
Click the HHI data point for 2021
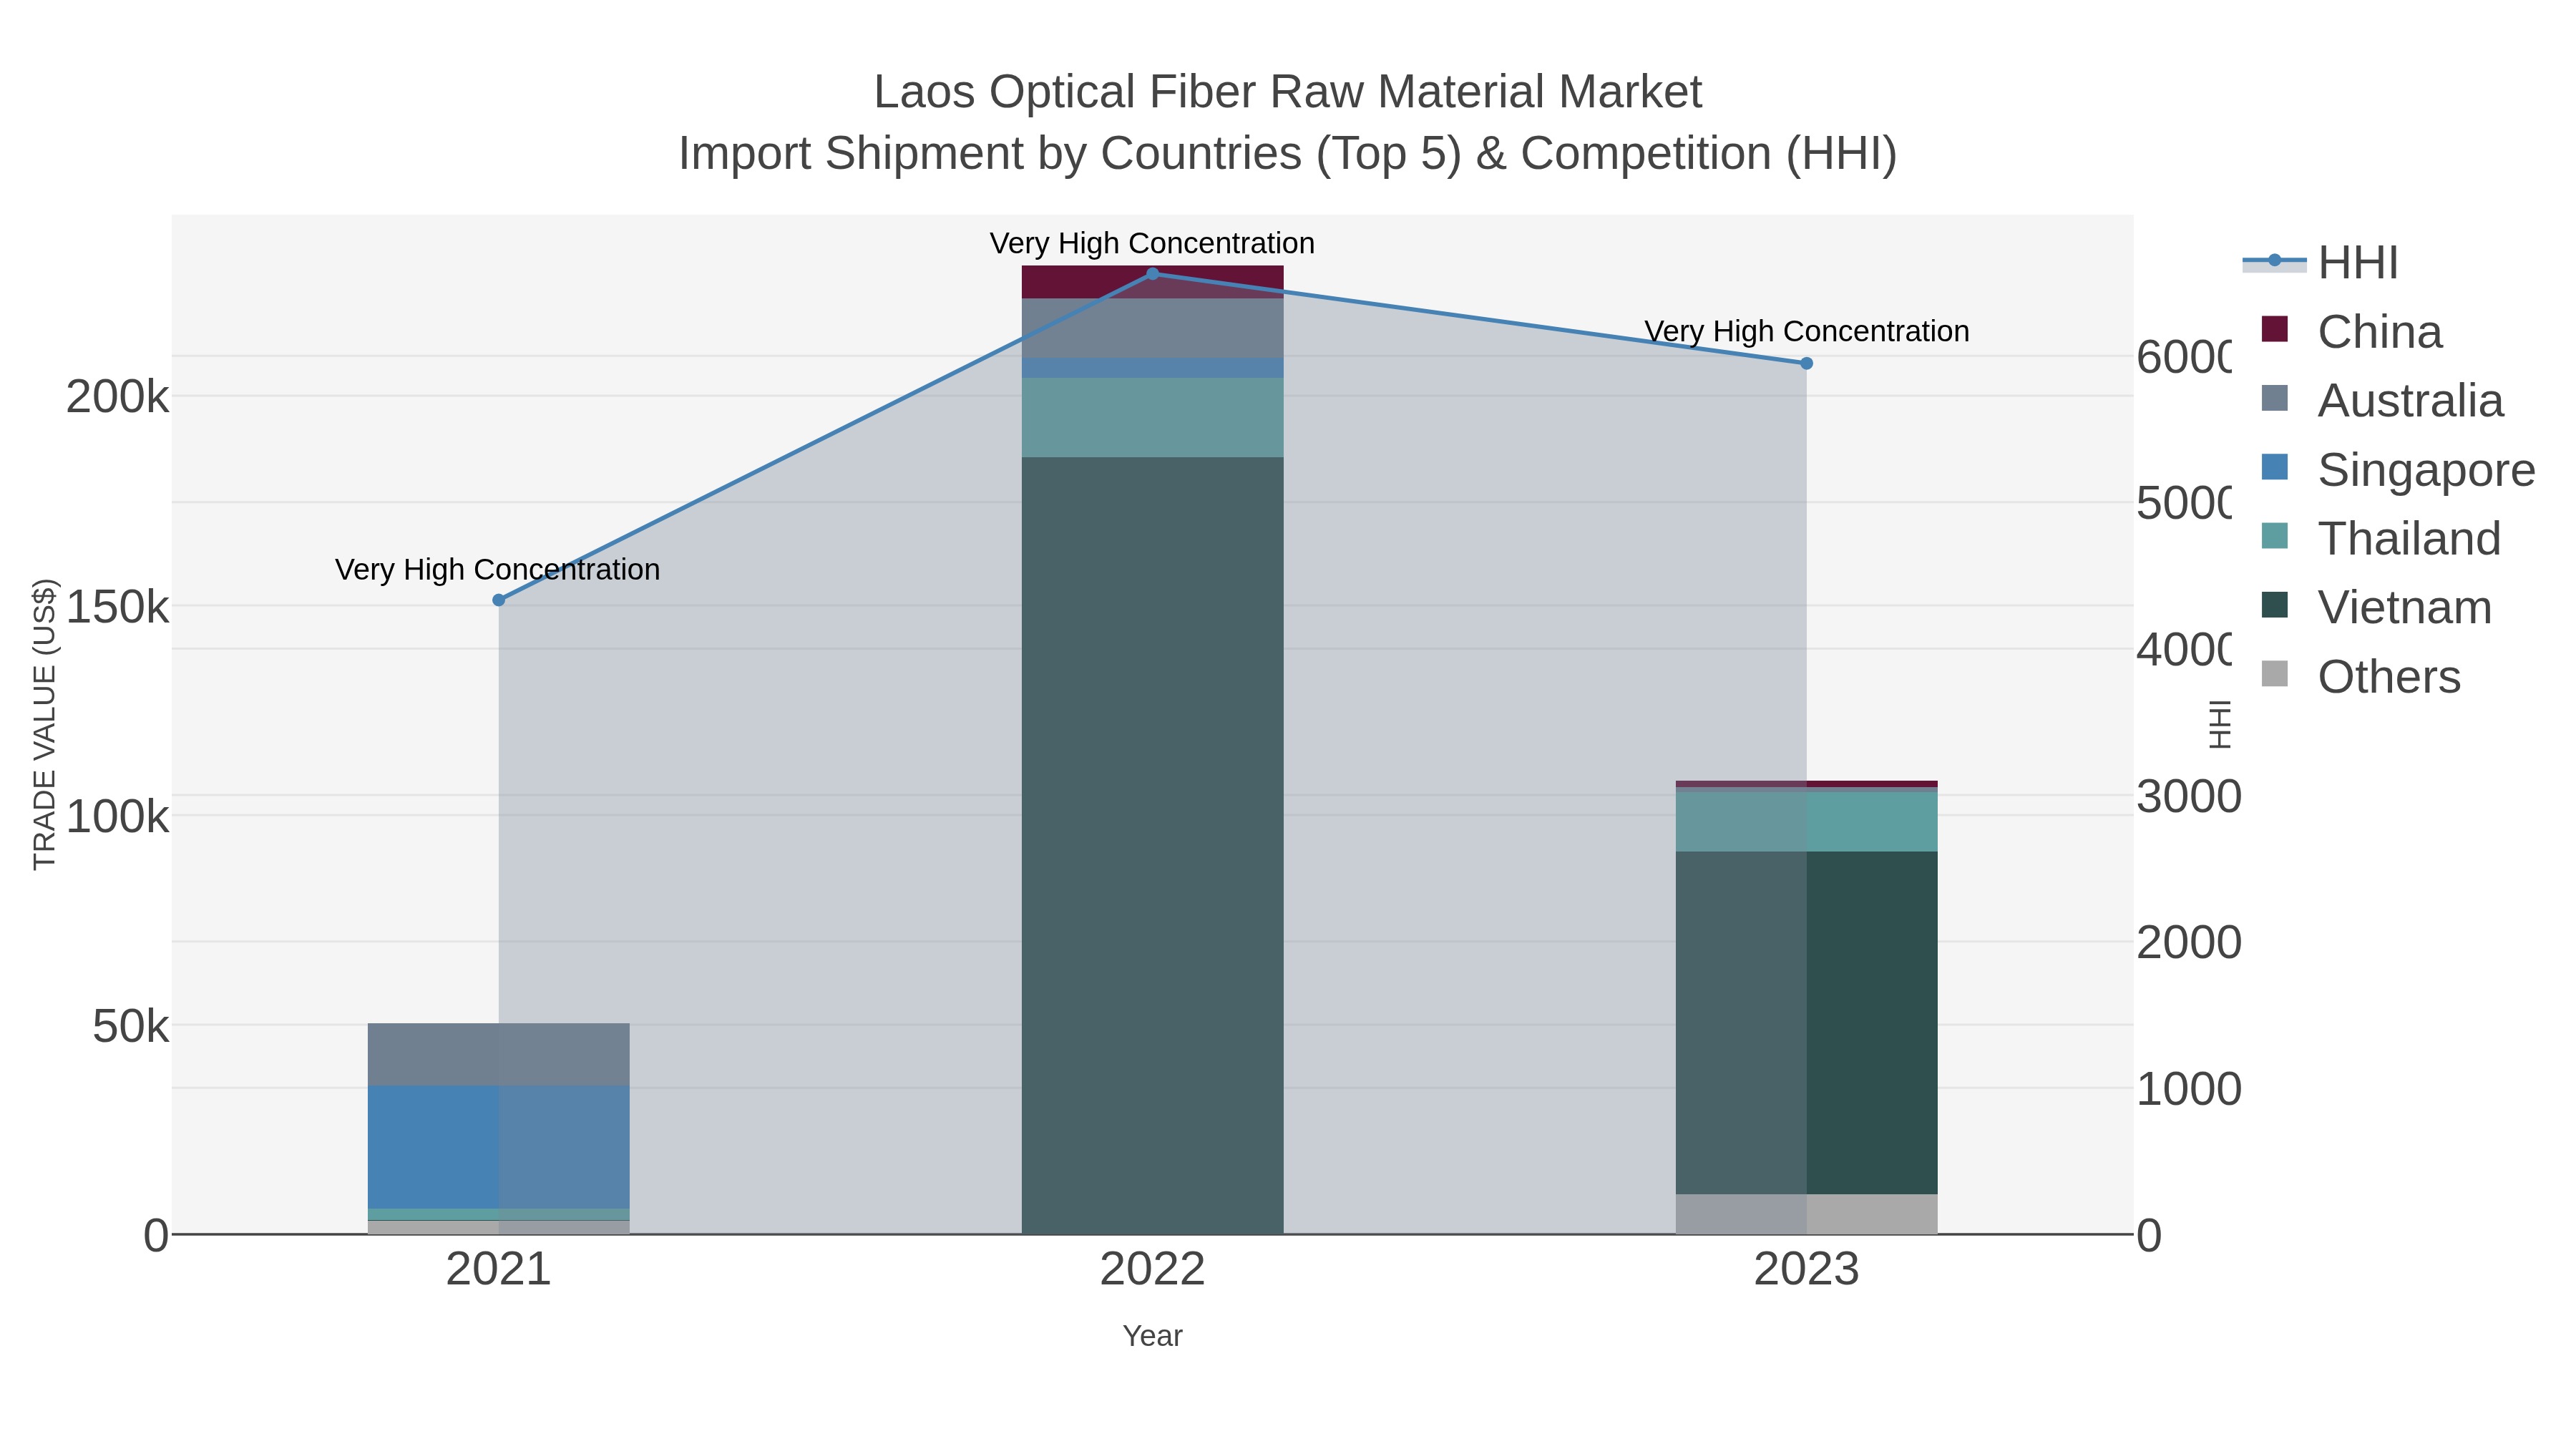pyautogui.click(x=499, y=600)
